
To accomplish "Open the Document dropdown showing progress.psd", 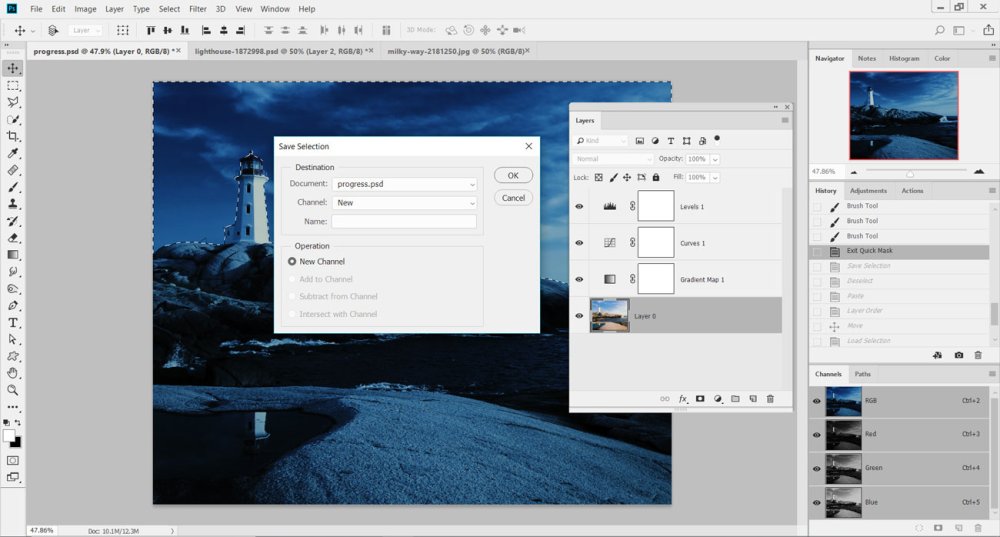I will coord(404,184).
